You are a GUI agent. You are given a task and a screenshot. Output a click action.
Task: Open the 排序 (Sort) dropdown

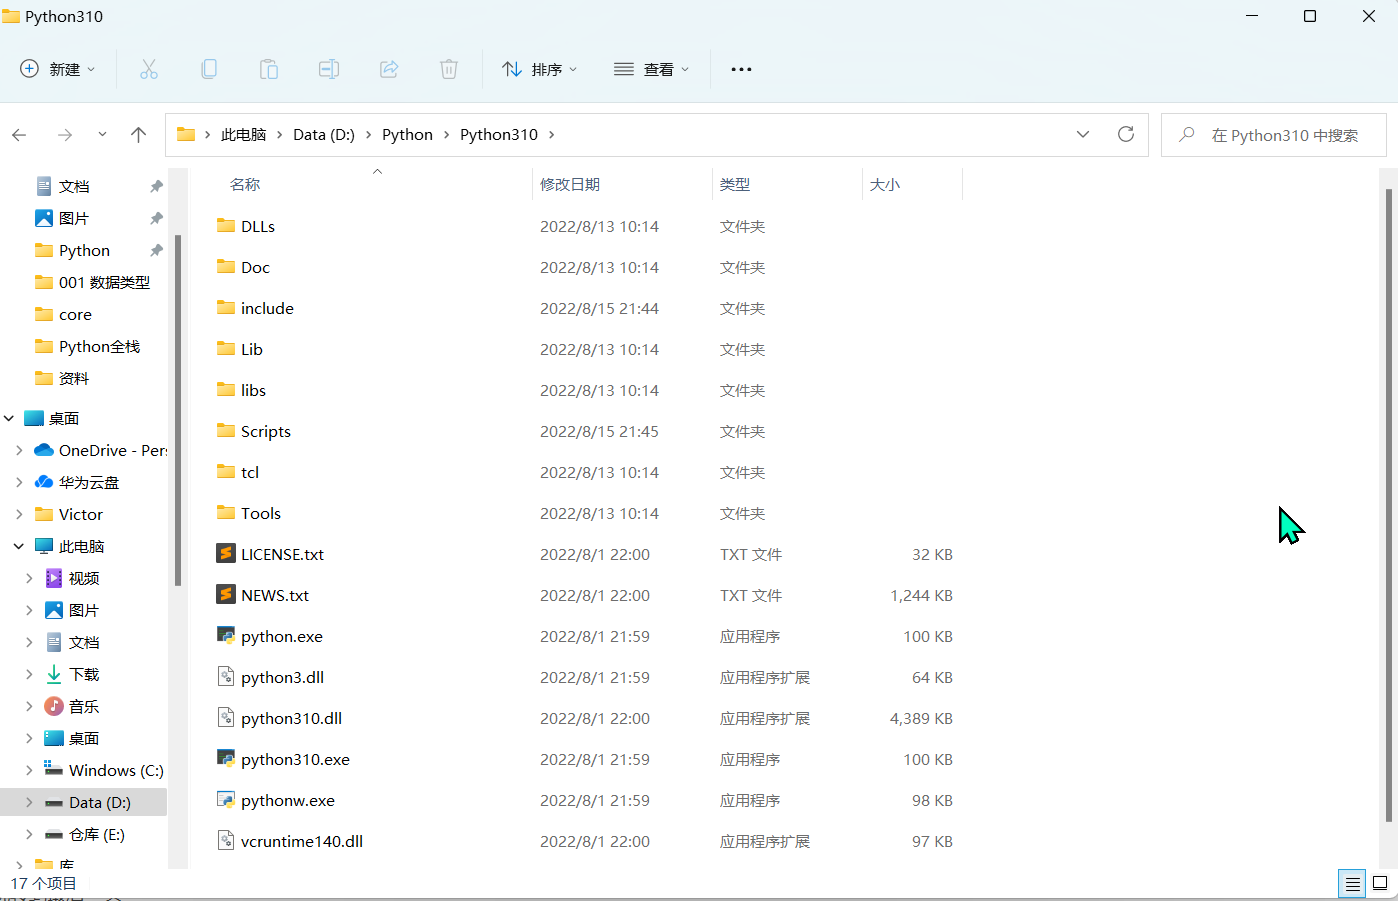pyautogui.click(x=540, y=69)
